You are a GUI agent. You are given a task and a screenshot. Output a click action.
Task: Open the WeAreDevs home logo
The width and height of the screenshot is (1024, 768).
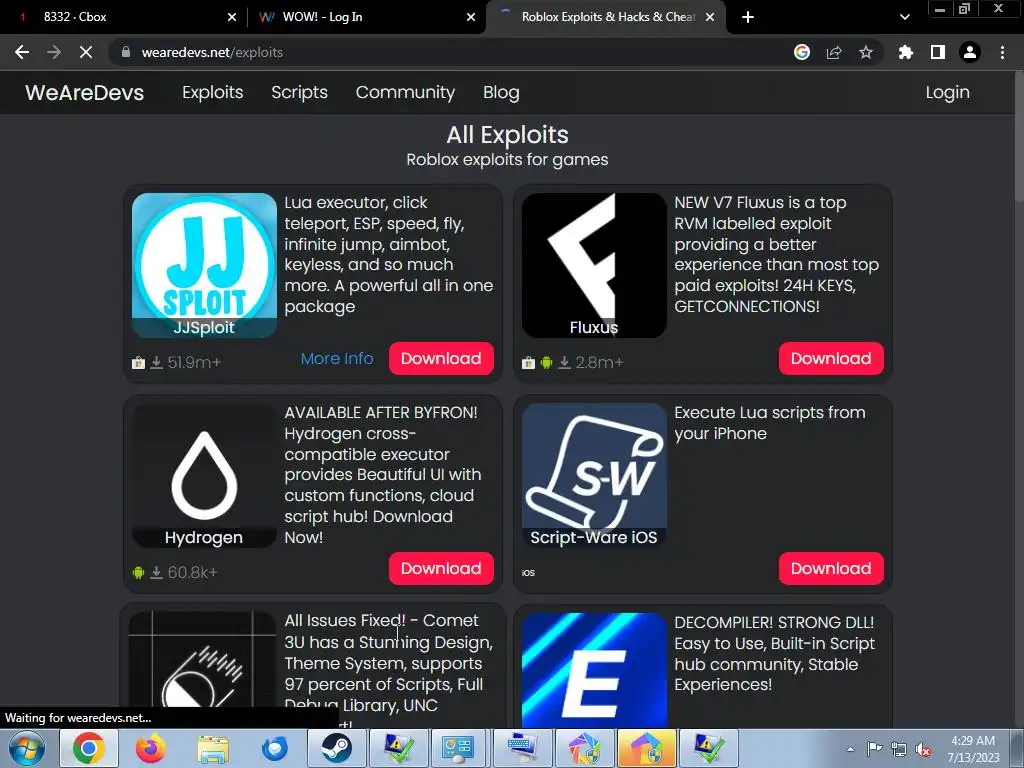(x=84, y=92)
